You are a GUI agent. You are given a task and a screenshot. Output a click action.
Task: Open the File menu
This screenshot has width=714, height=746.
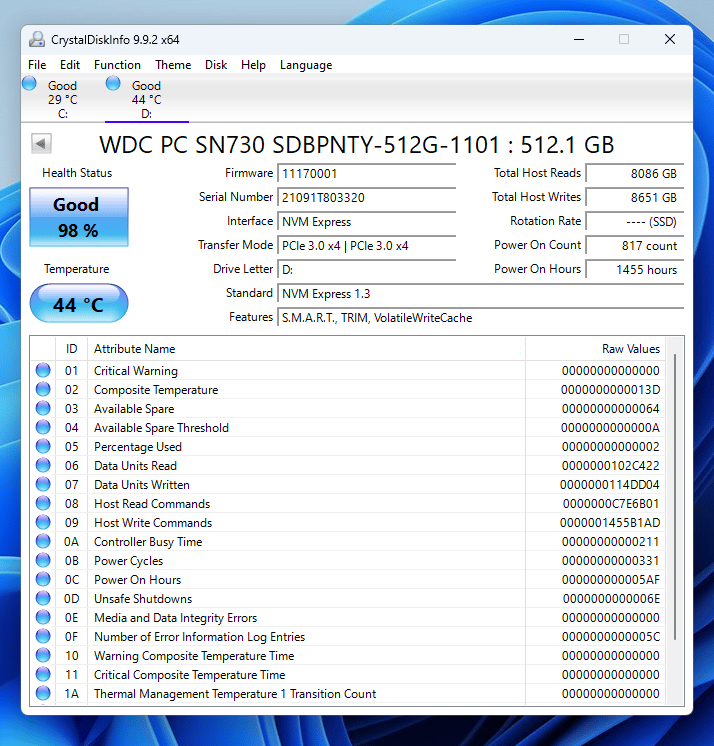(x=37, y=65)
